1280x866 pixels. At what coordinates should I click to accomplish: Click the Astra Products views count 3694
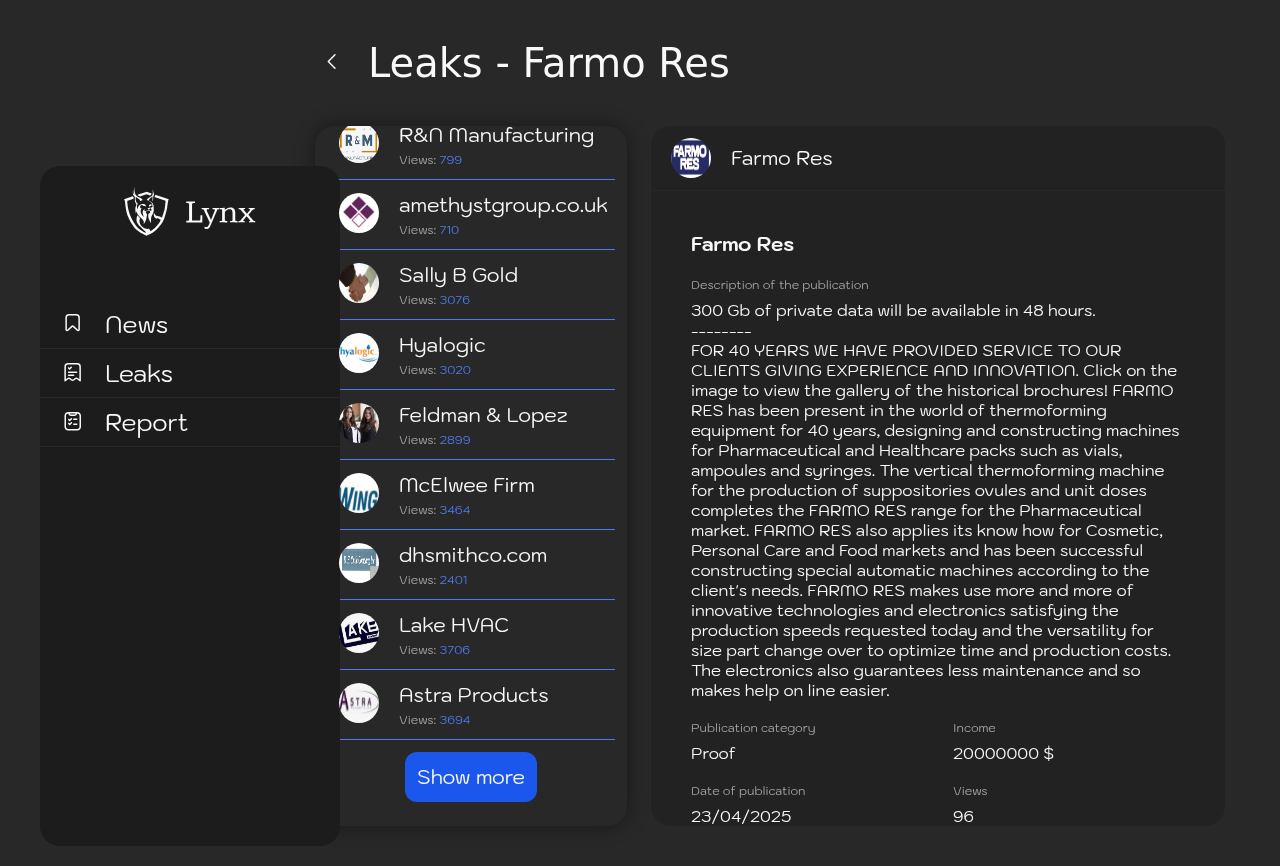(x=455, y=720)
